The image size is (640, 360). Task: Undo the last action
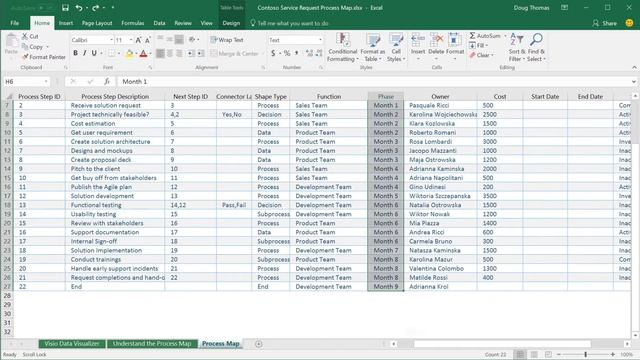[78, 8]
